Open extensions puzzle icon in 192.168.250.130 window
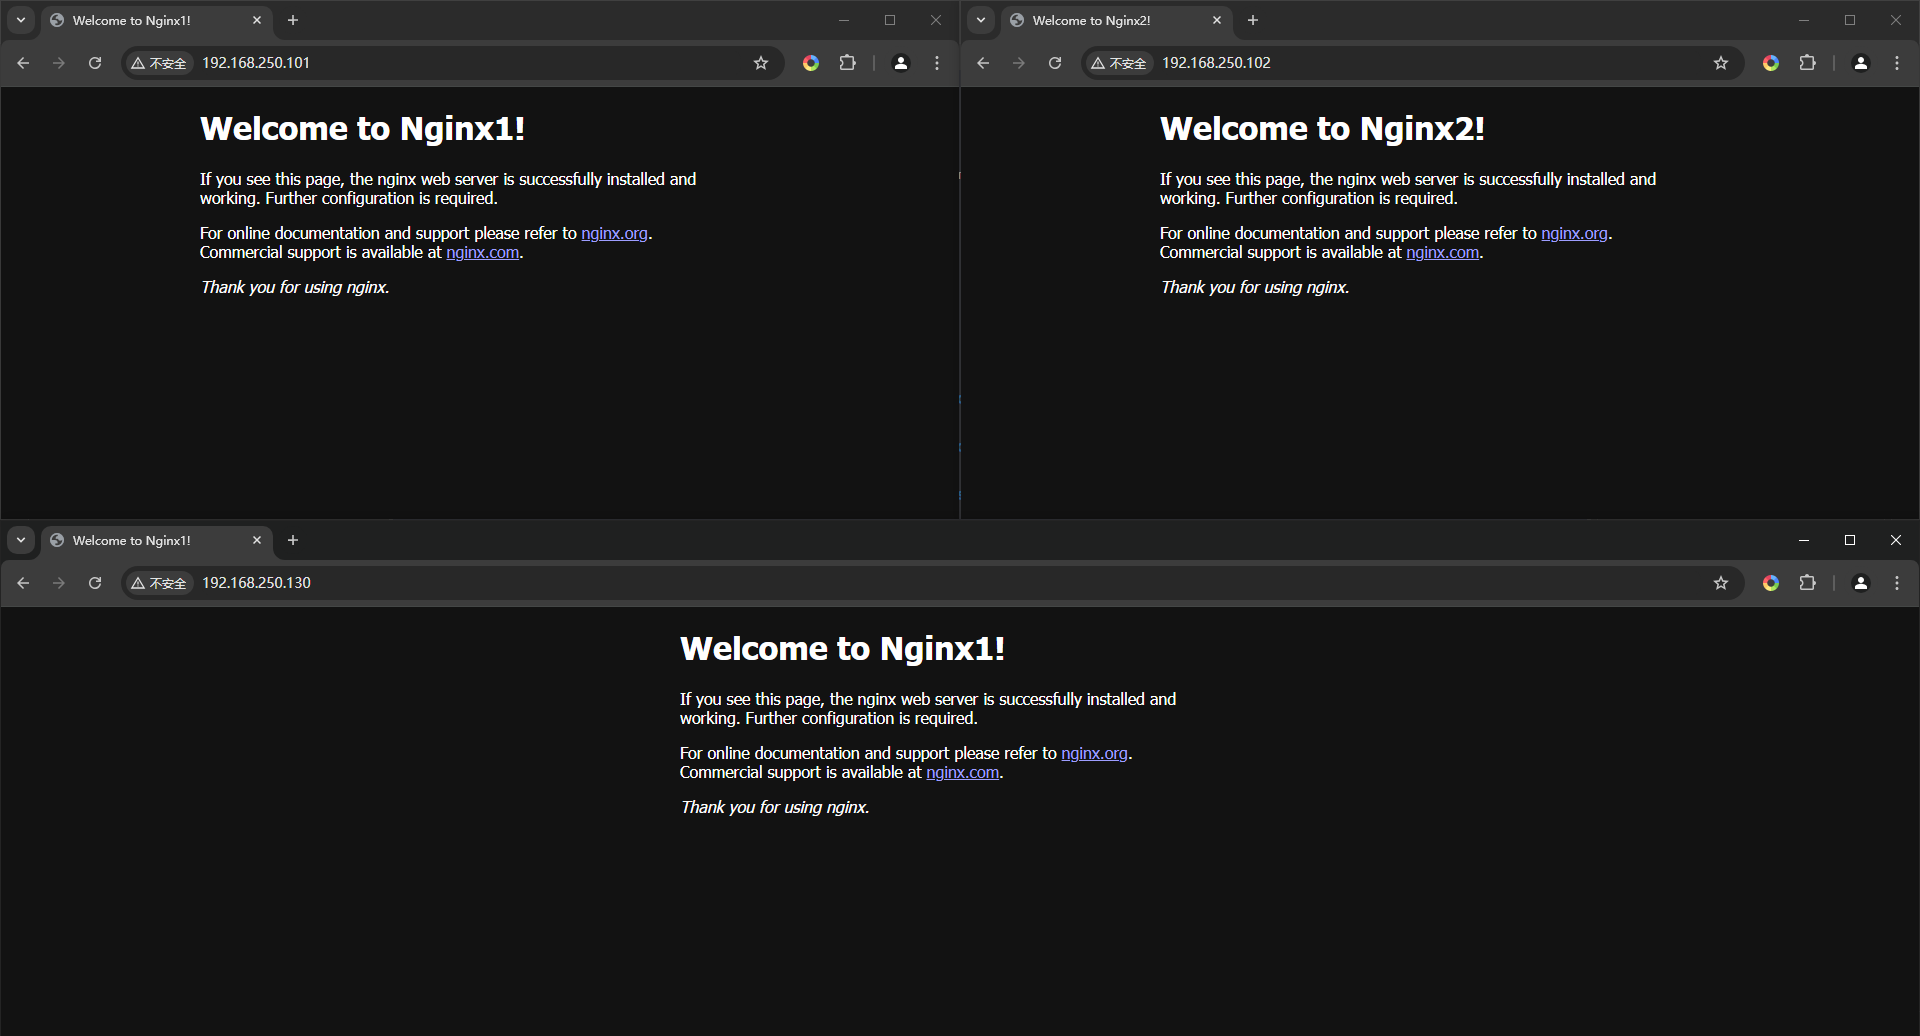 1807,583
